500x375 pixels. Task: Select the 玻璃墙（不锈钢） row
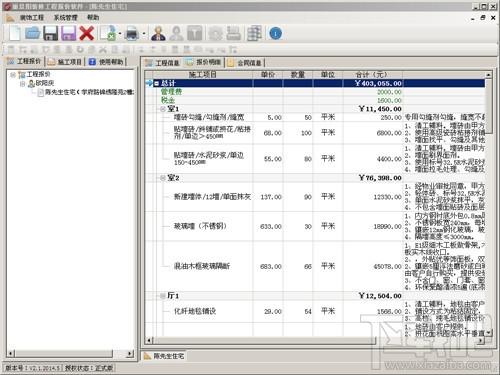315,226
